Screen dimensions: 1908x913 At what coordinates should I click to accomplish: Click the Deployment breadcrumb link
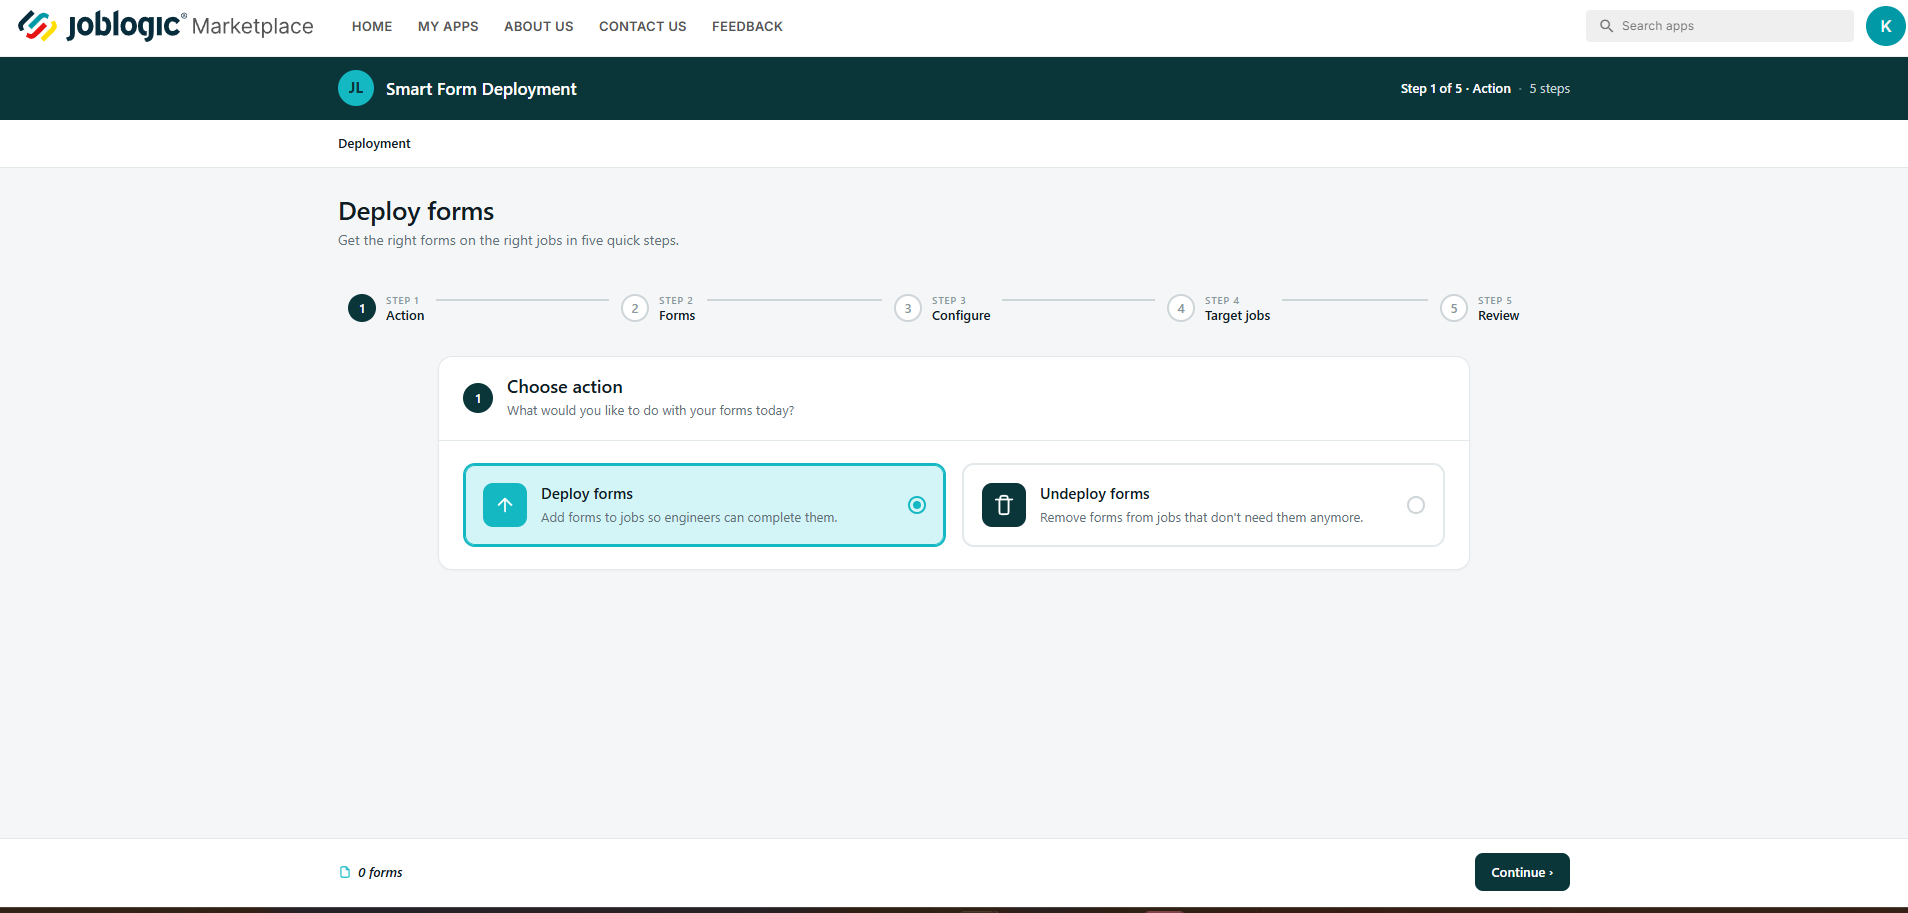pyautogui.click(x=374, y=144)
